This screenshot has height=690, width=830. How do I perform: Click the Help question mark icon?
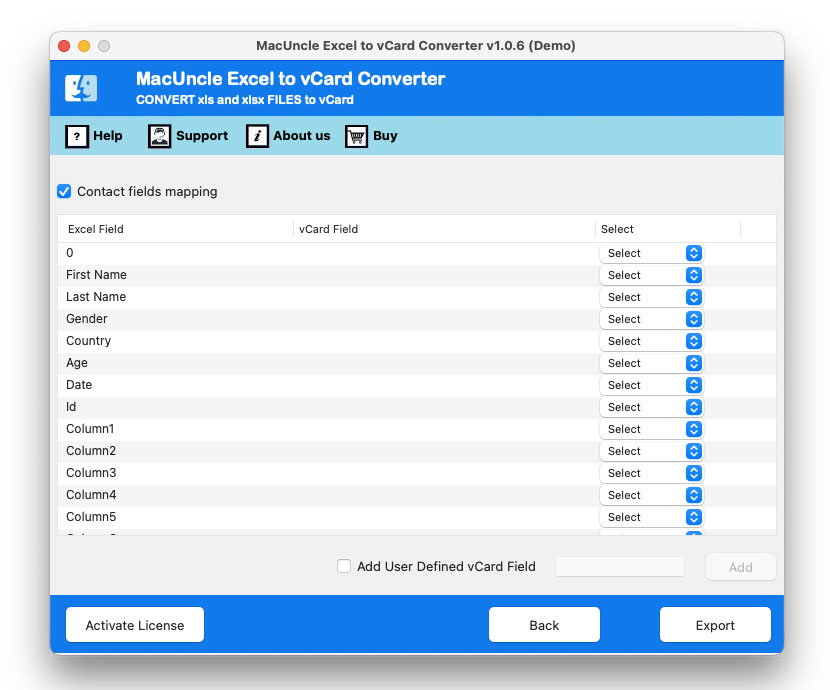tap(77, 137)
